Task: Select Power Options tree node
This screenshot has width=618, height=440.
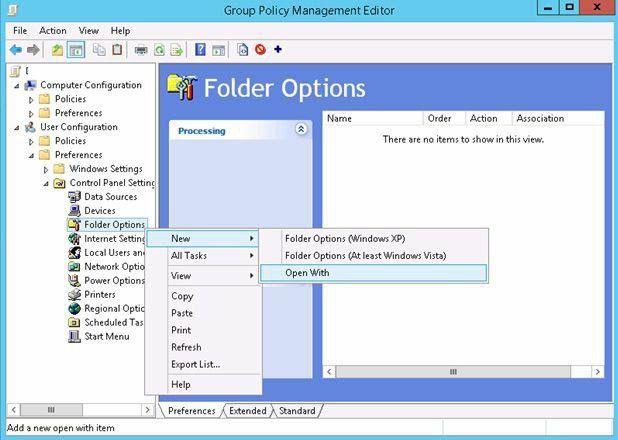Action: [x=112, y=280]
